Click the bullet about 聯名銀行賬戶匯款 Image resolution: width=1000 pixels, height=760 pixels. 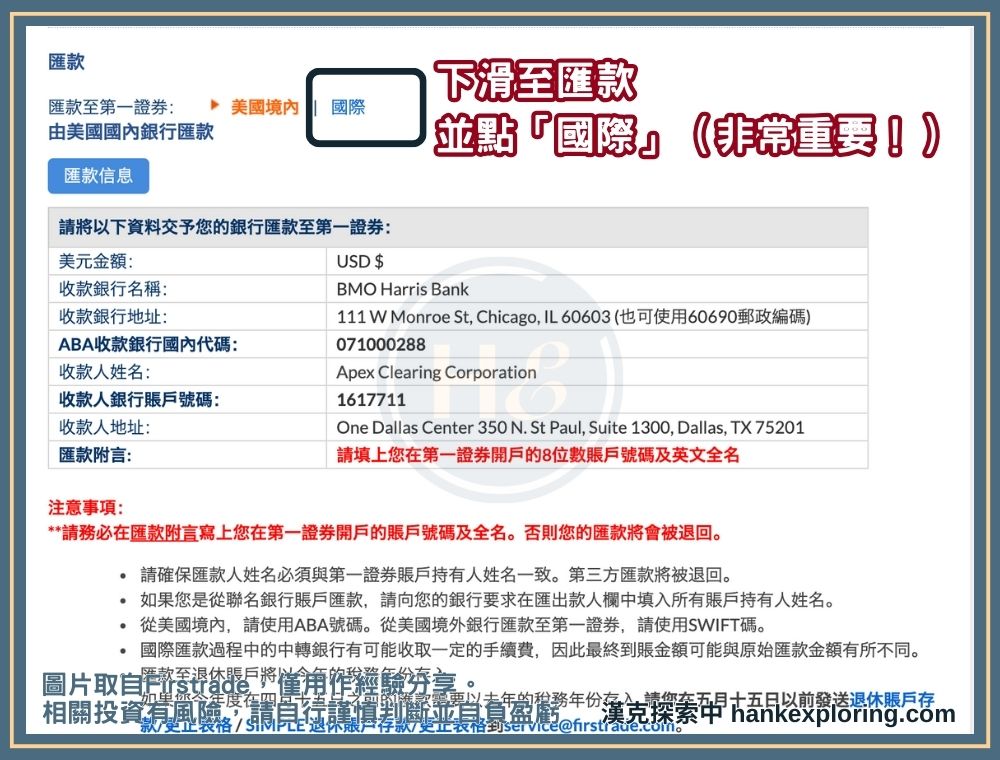488,600
